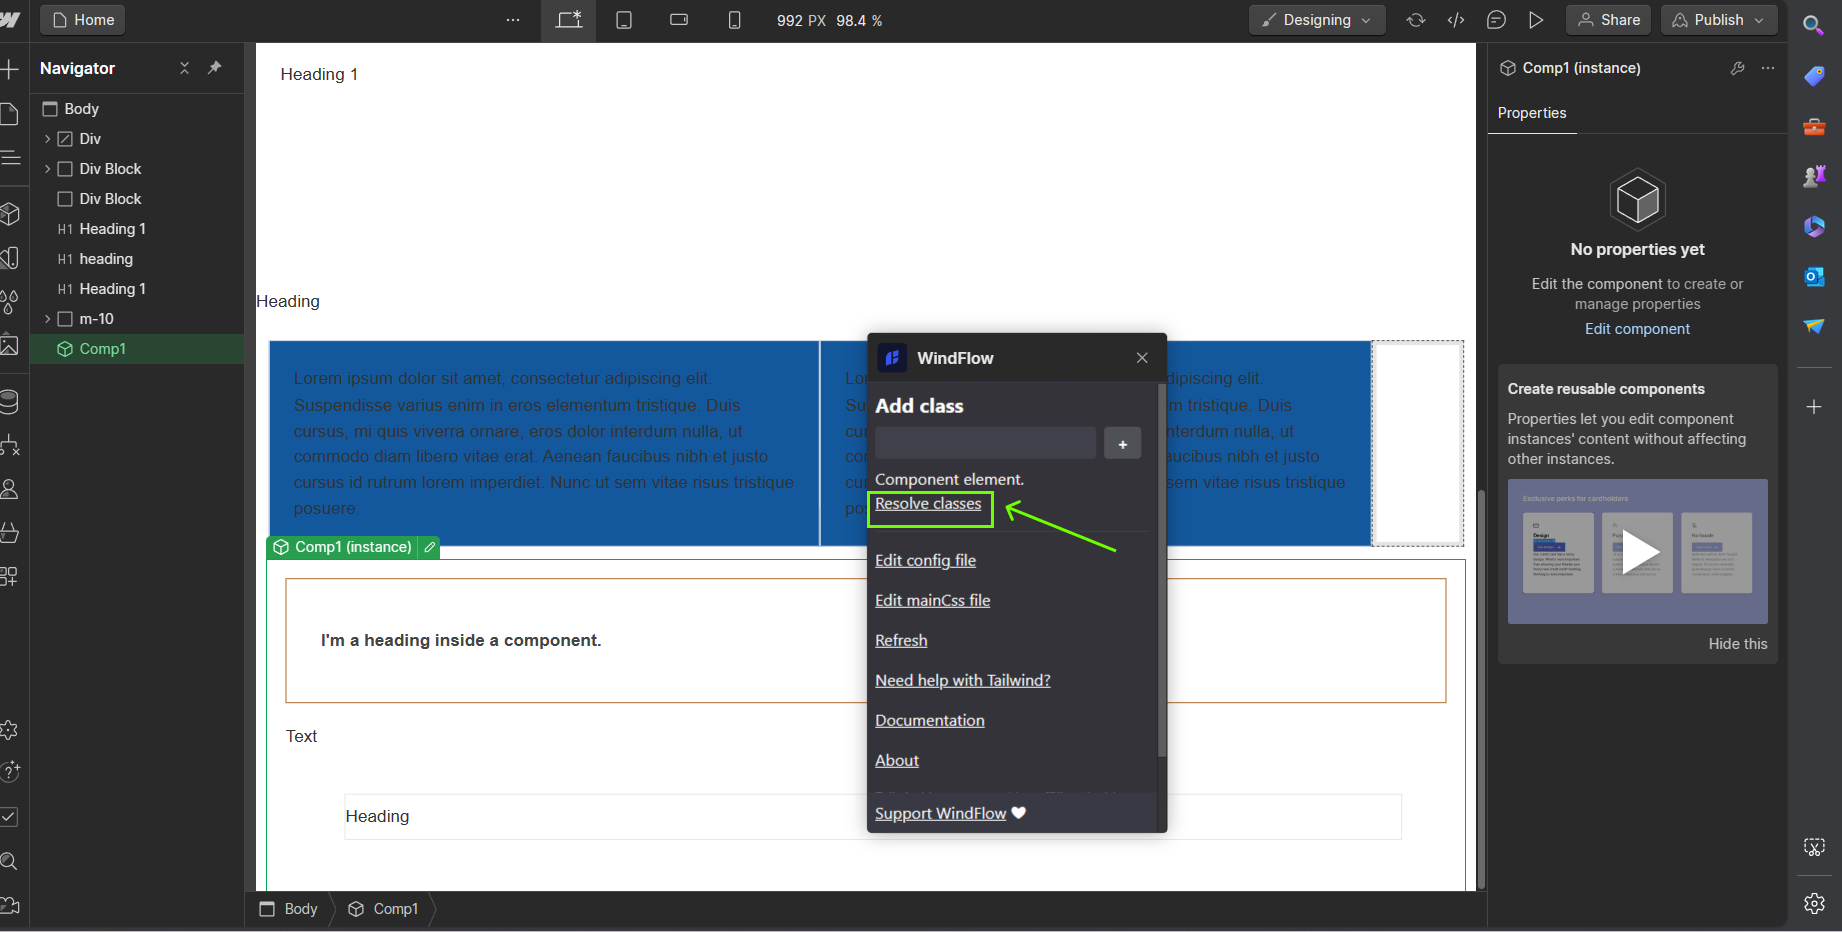Select the Properties tab
1842x932 pixels.
point(1531,113)
